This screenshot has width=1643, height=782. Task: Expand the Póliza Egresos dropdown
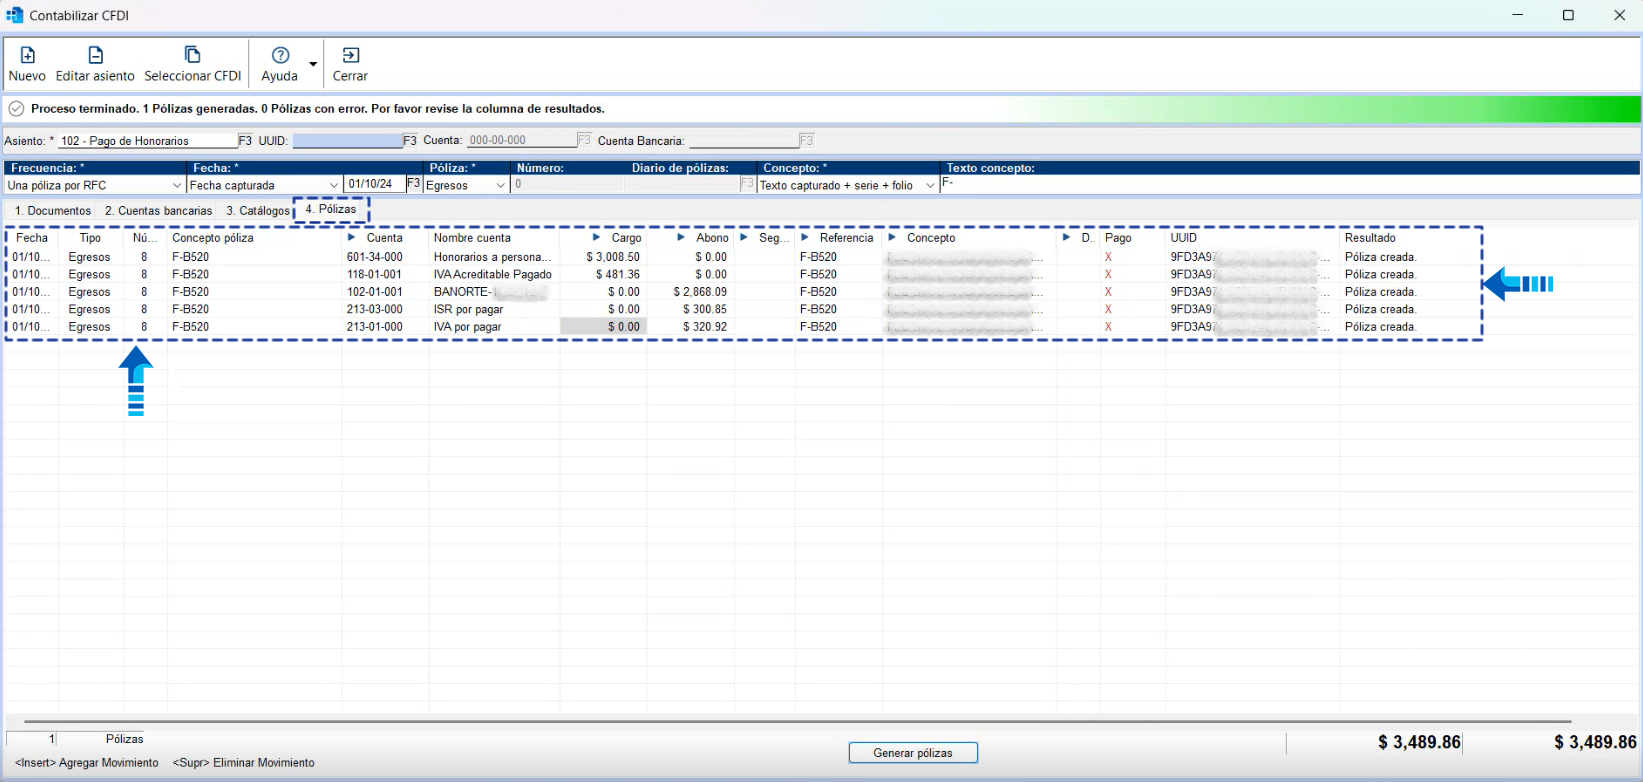501,186
